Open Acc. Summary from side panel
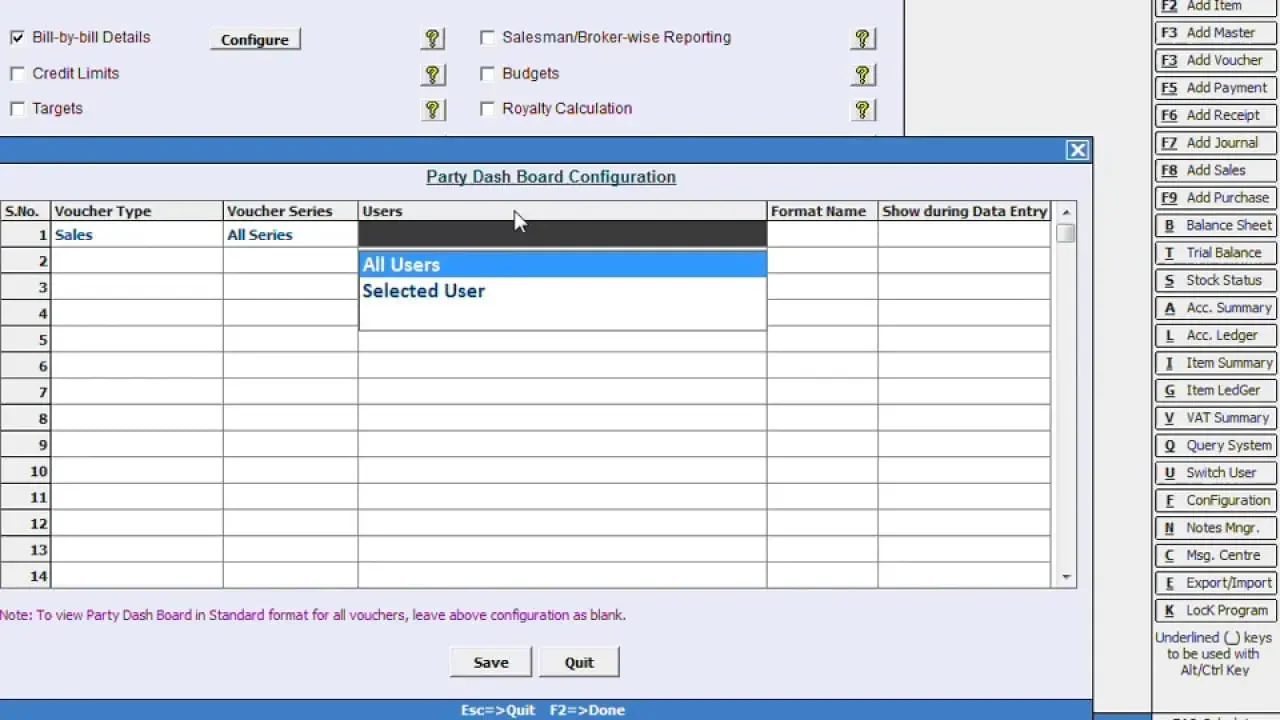 [x=1215, y=308]
